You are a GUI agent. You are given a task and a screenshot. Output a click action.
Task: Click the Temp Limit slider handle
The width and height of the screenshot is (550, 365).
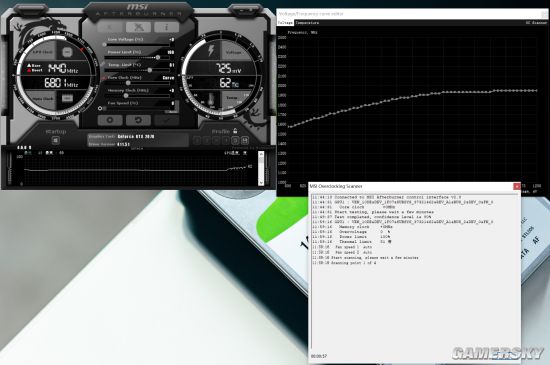coord(150,70)
